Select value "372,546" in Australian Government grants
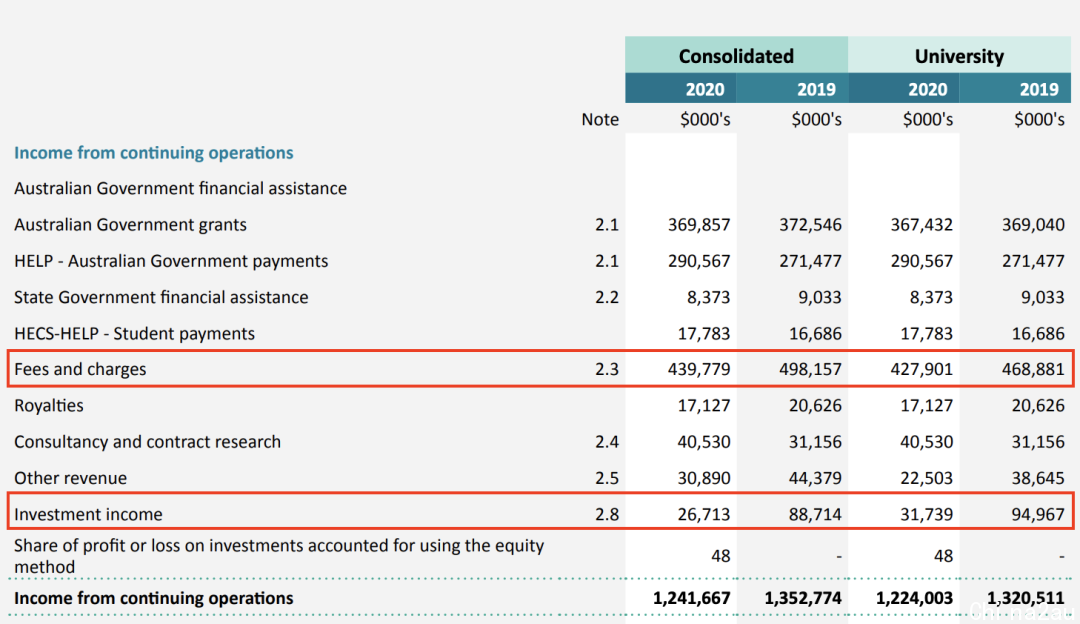Image resolution: width=1080 pixels, height=624 pixels. coord(811,225)
